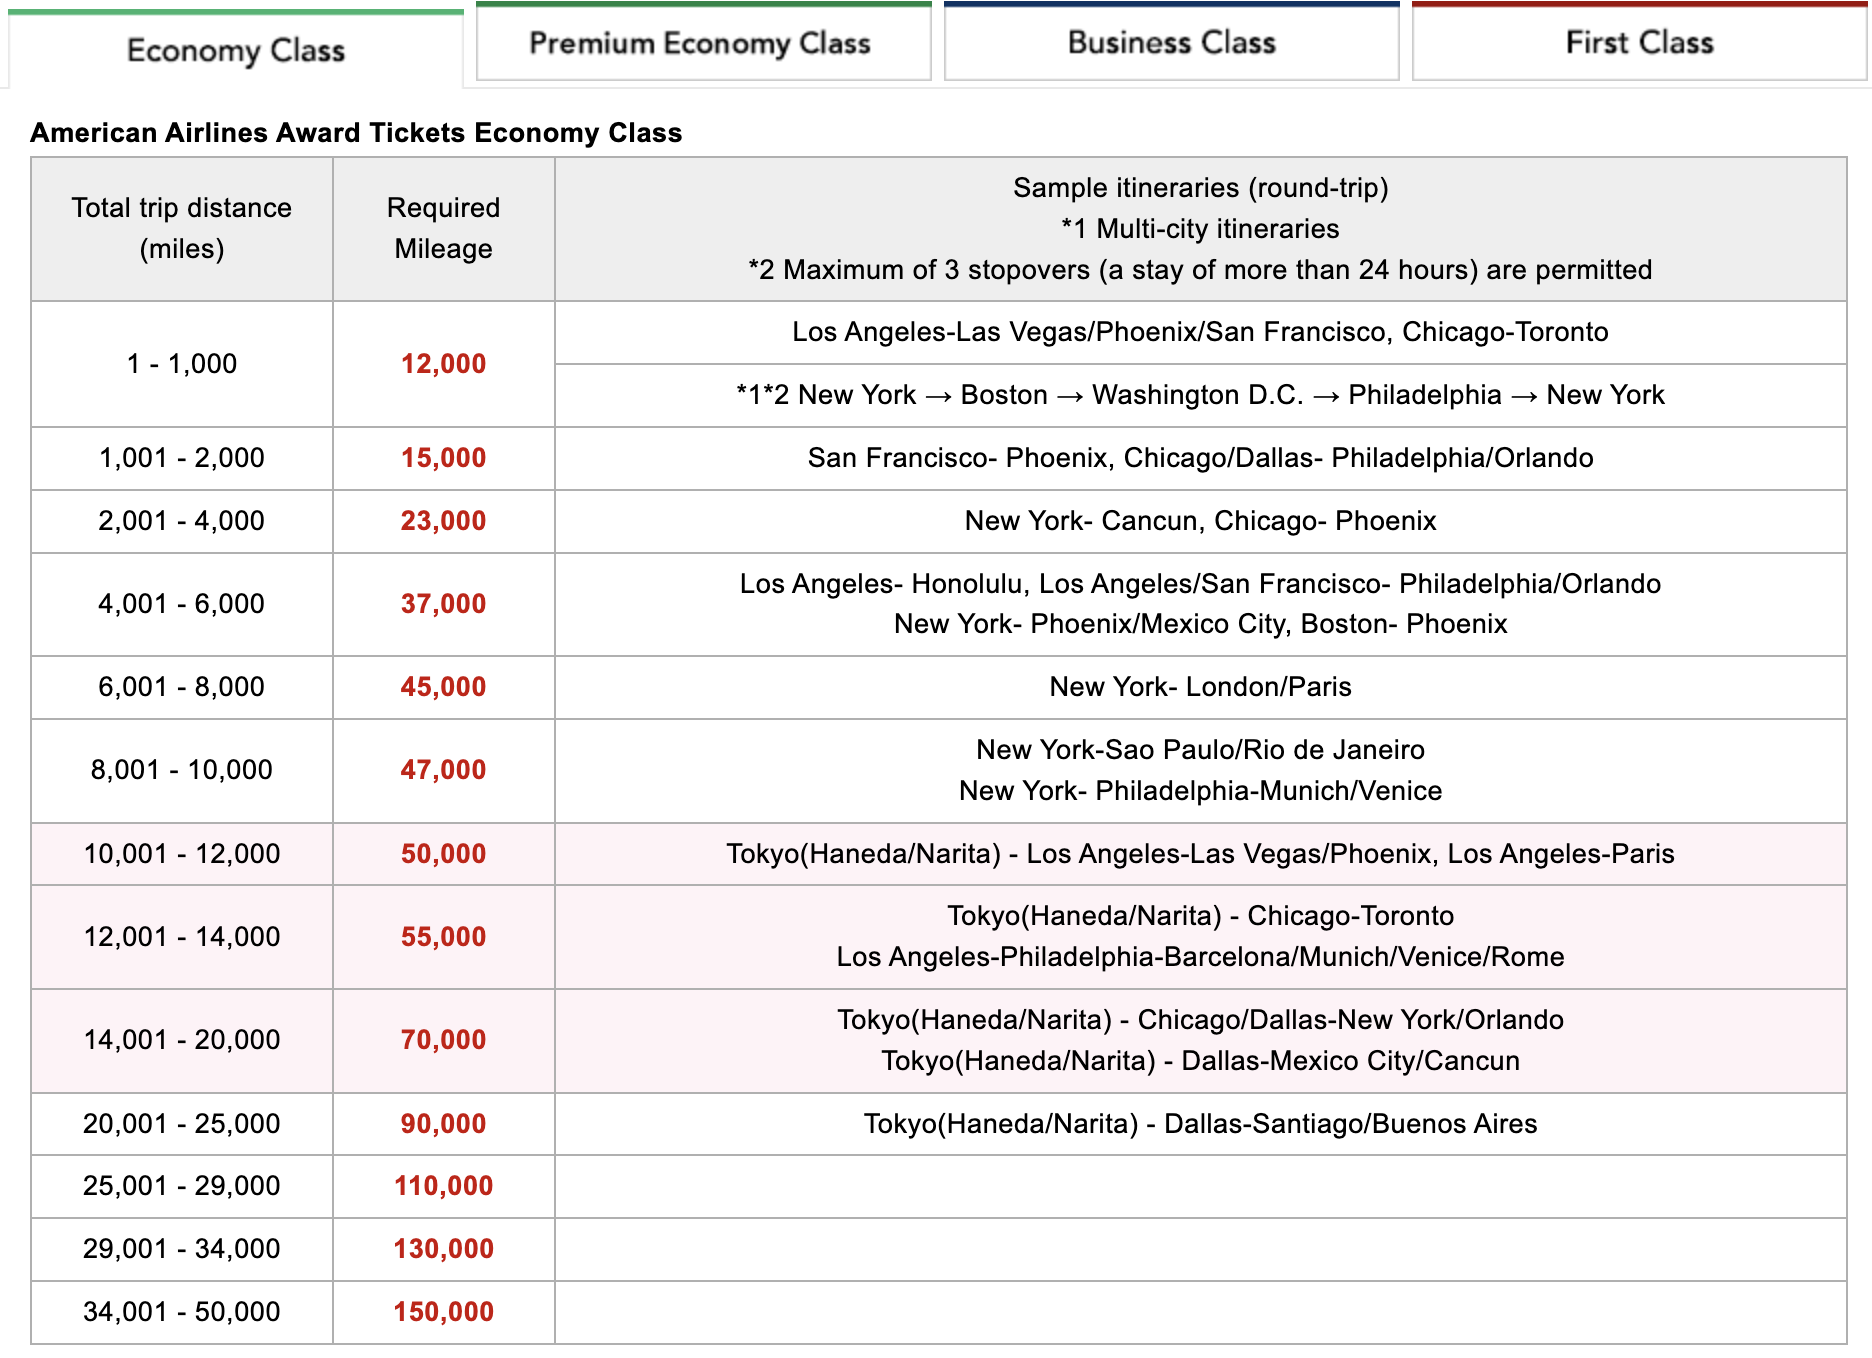Viewport: 1872px width, 1358px height.
Task: Click the '55,000' required mileage value
Action: coord(444,937)
